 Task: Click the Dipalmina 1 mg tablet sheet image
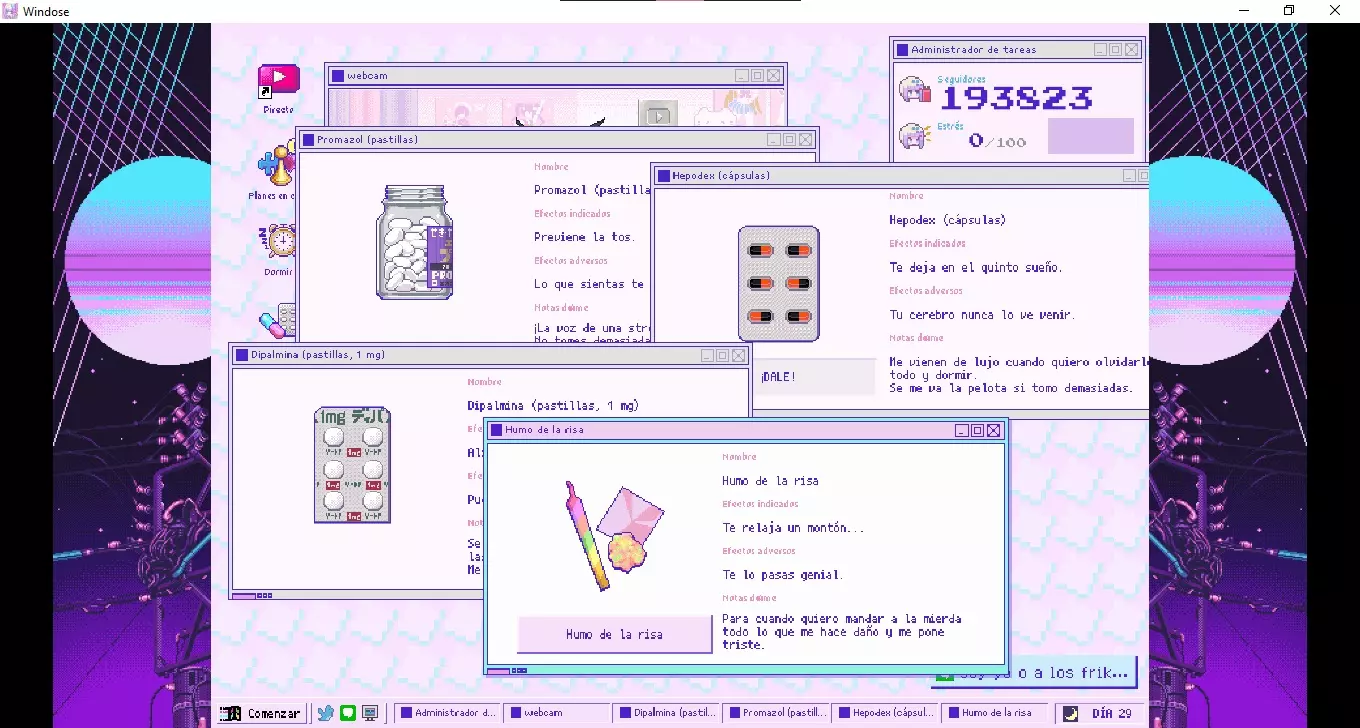[352, 465]
